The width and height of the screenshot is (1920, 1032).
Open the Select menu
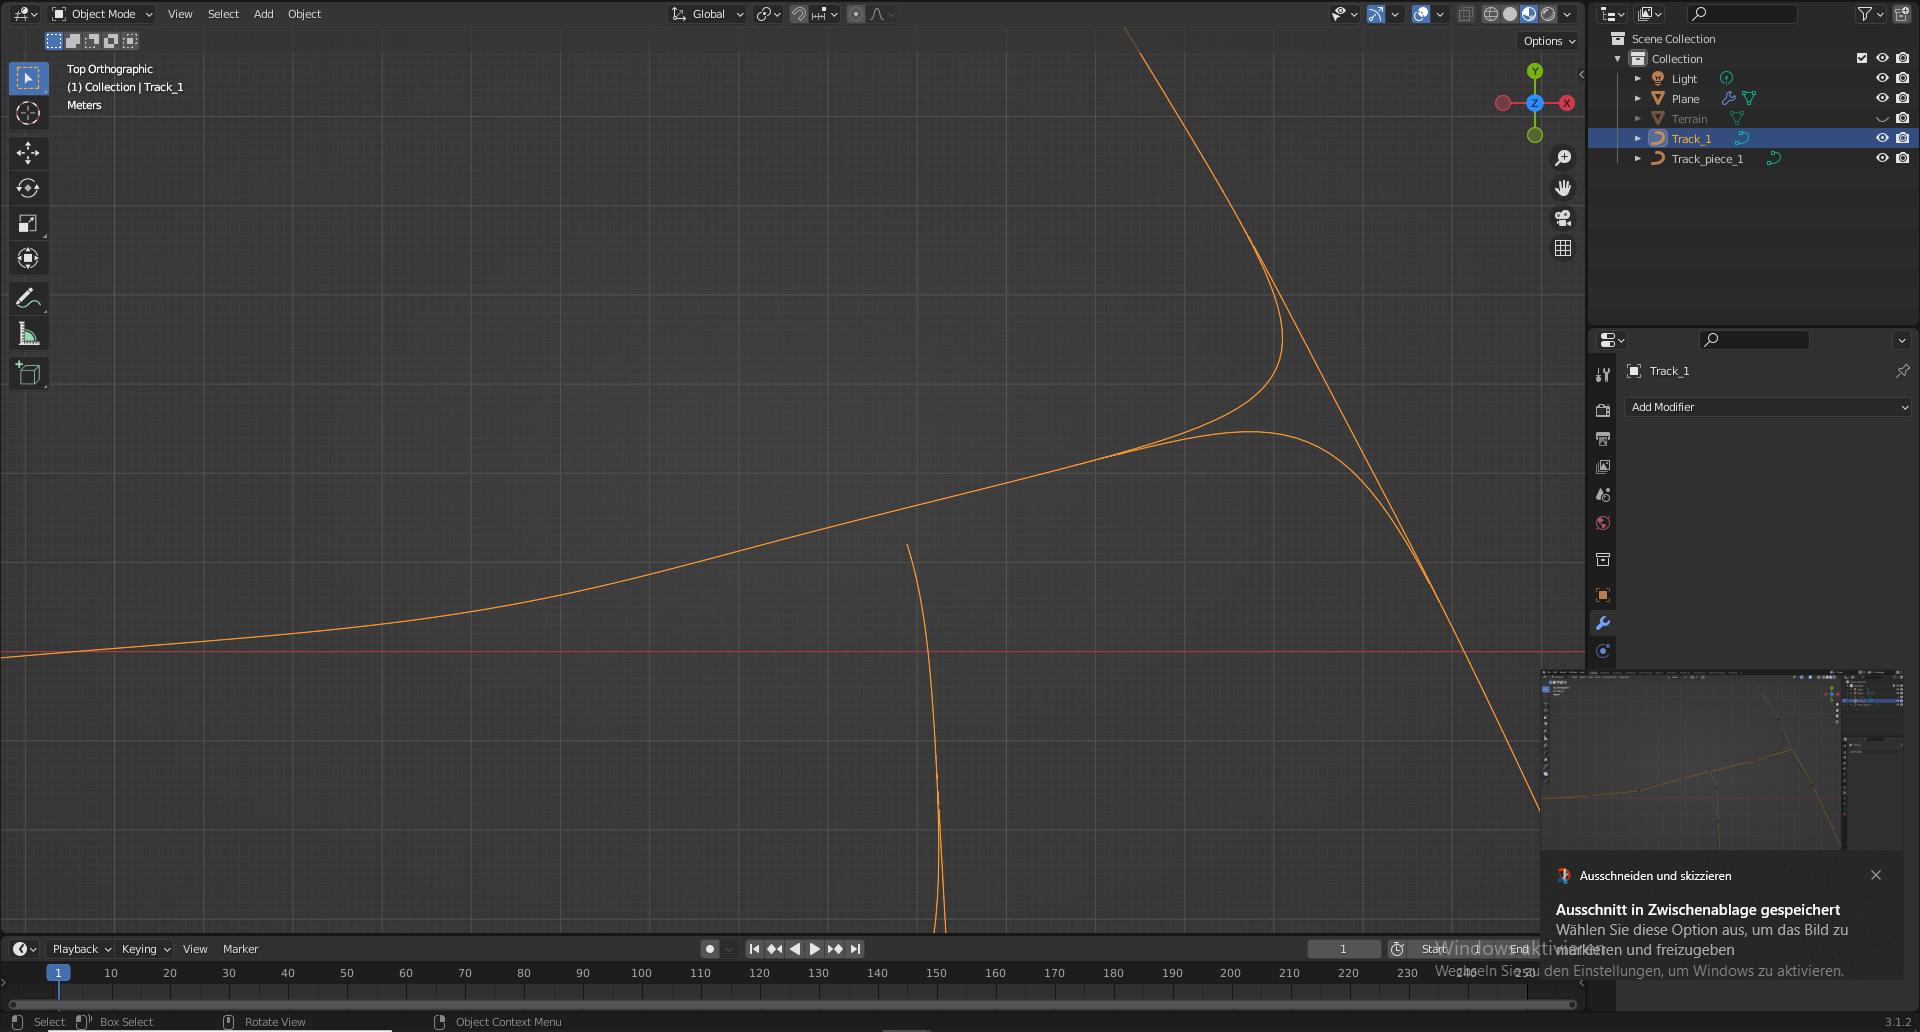223,13
